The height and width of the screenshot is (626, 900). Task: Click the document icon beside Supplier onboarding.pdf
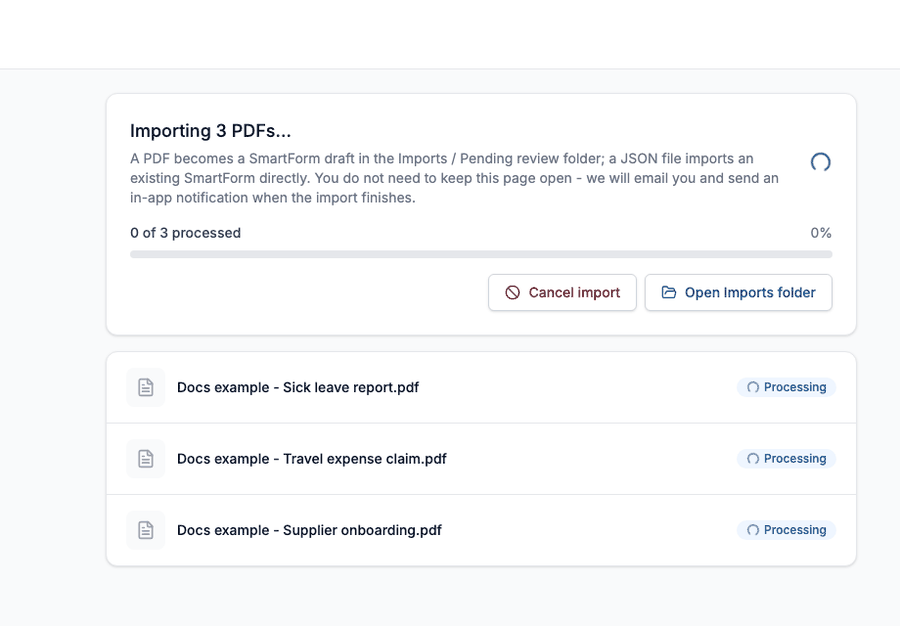pos(146,530)
